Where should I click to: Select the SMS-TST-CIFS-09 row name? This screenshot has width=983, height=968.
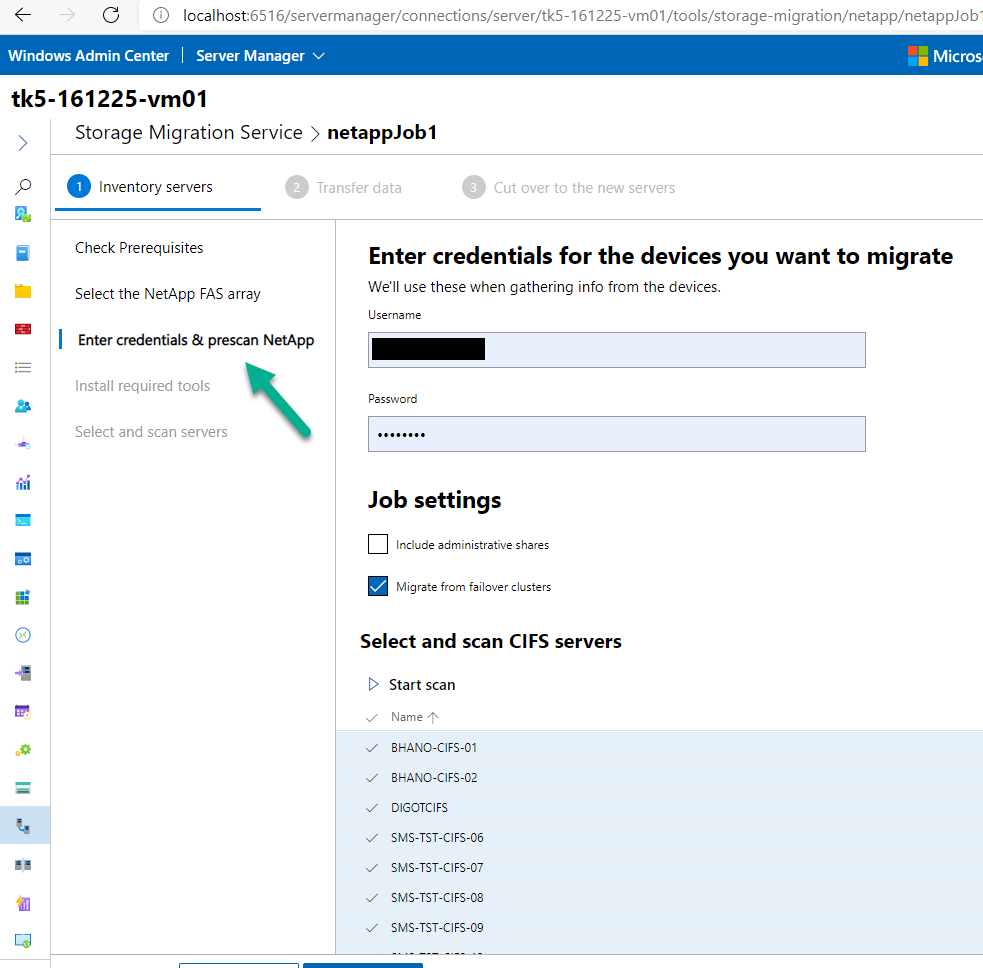pos(437,927)
